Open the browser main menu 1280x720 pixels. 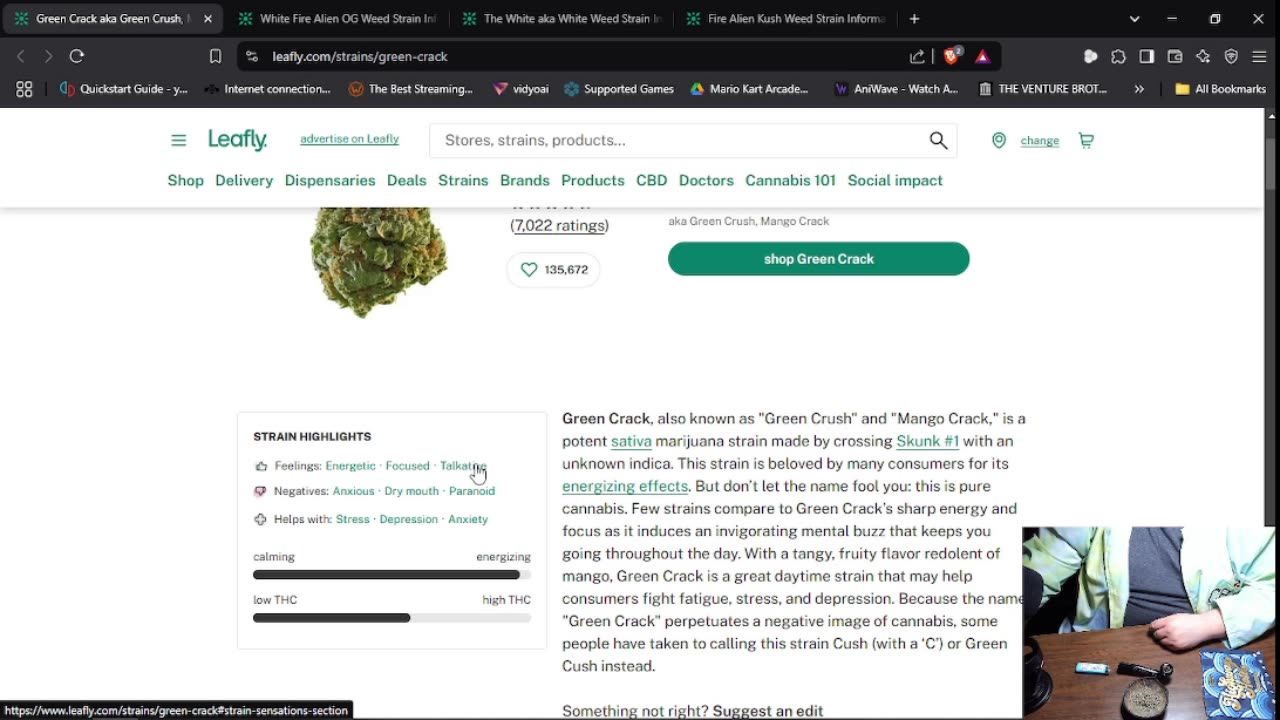point(1259,57)
